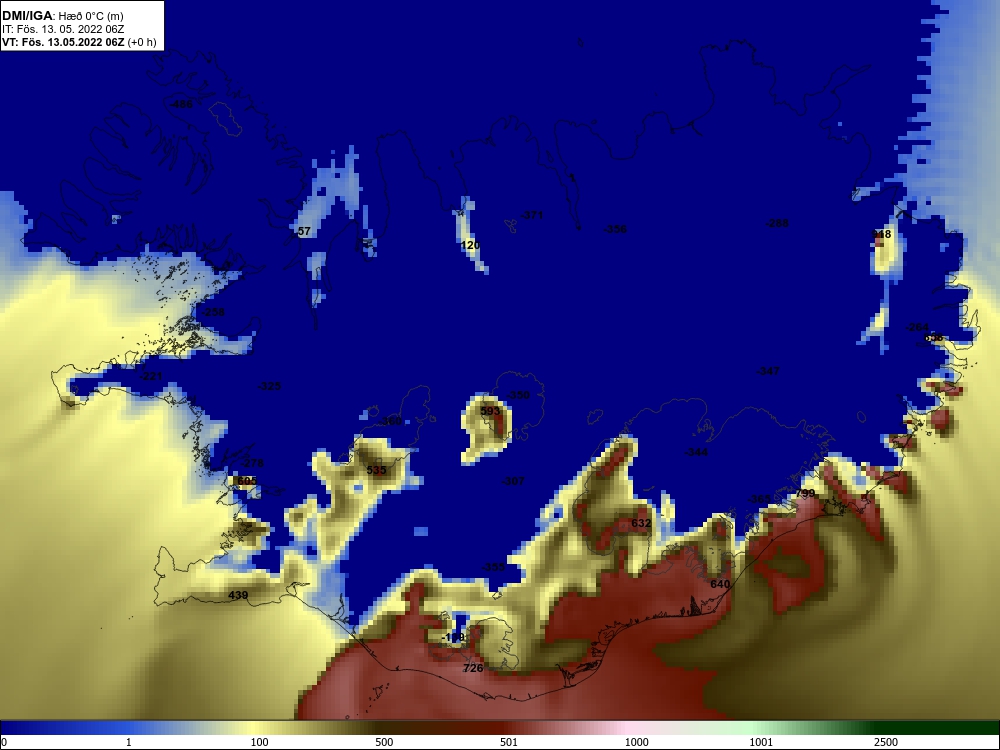
Task: Select the 'IT: Fös. 13. 05. 2022 06Z' line
Action: pyautogui.click(x=62, y=29)
